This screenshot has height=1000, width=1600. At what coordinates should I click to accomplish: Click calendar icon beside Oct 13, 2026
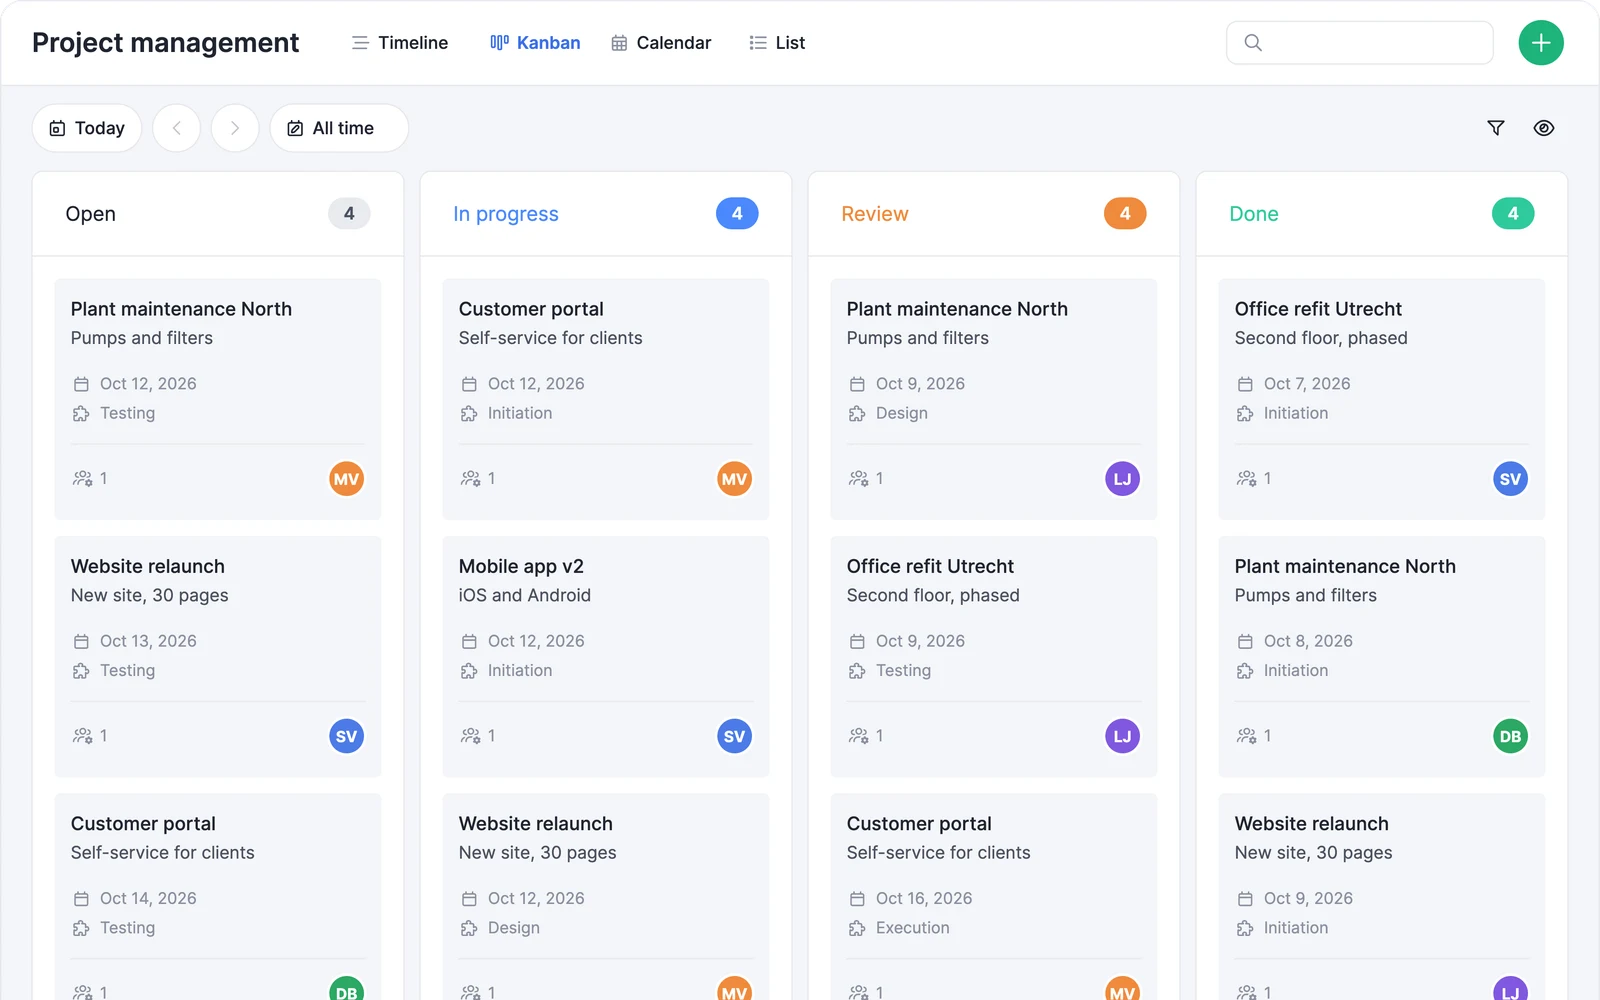(81, 641)
